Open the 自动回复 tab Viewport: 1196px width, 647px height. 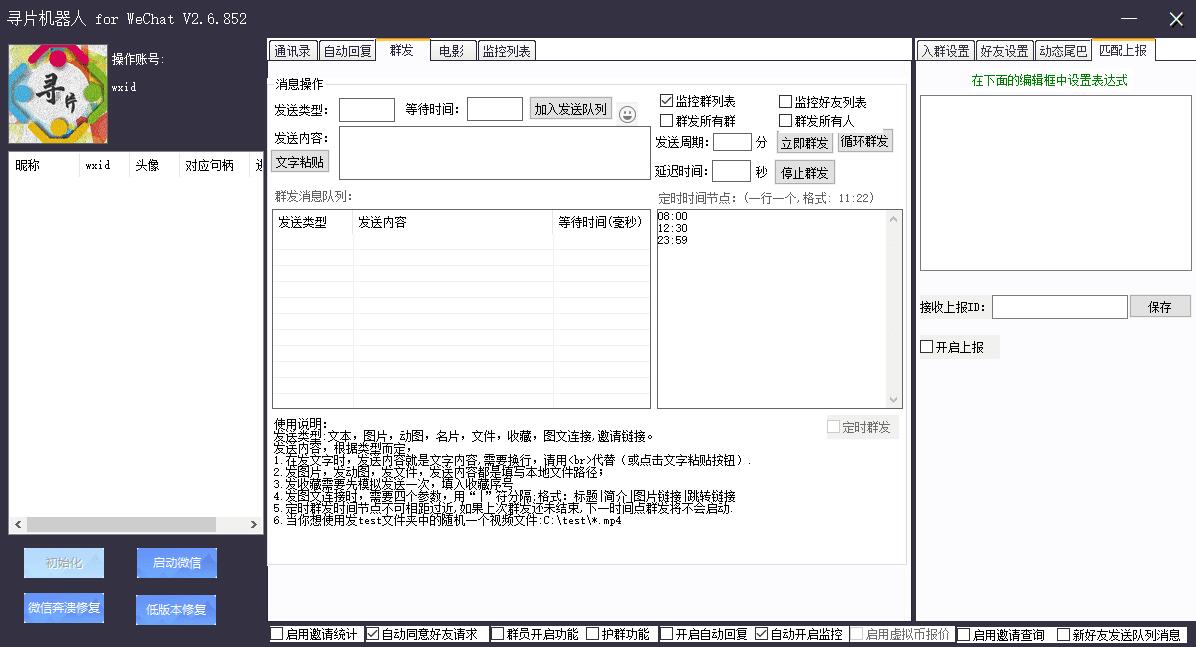coord(347,51)
